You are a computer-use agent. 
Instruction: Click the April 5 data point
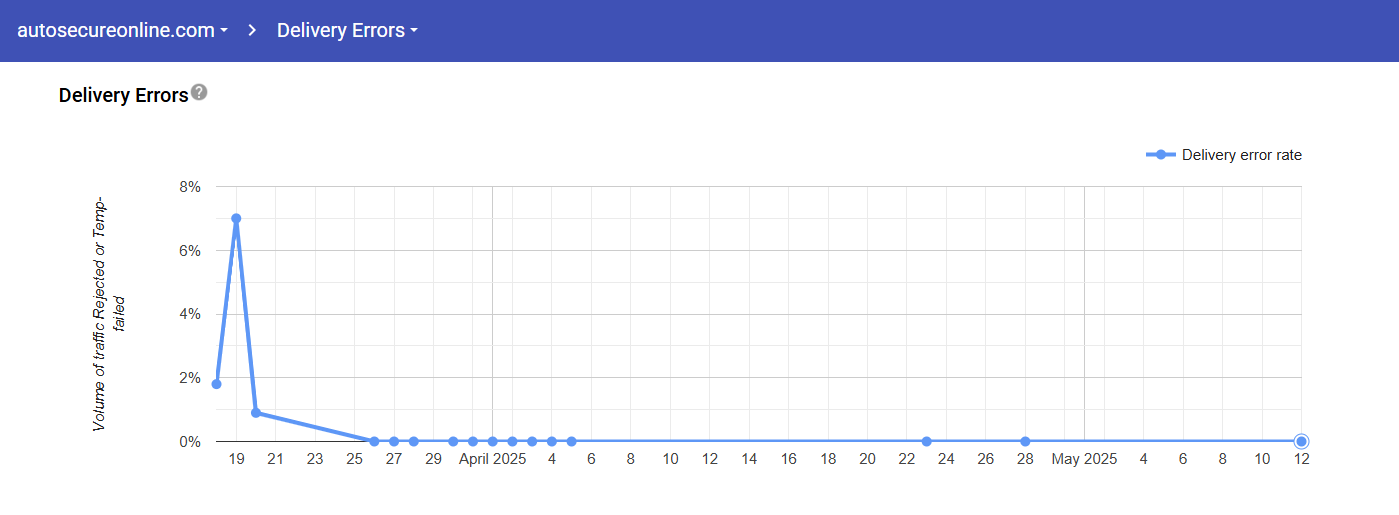click(x=571, y=441)
